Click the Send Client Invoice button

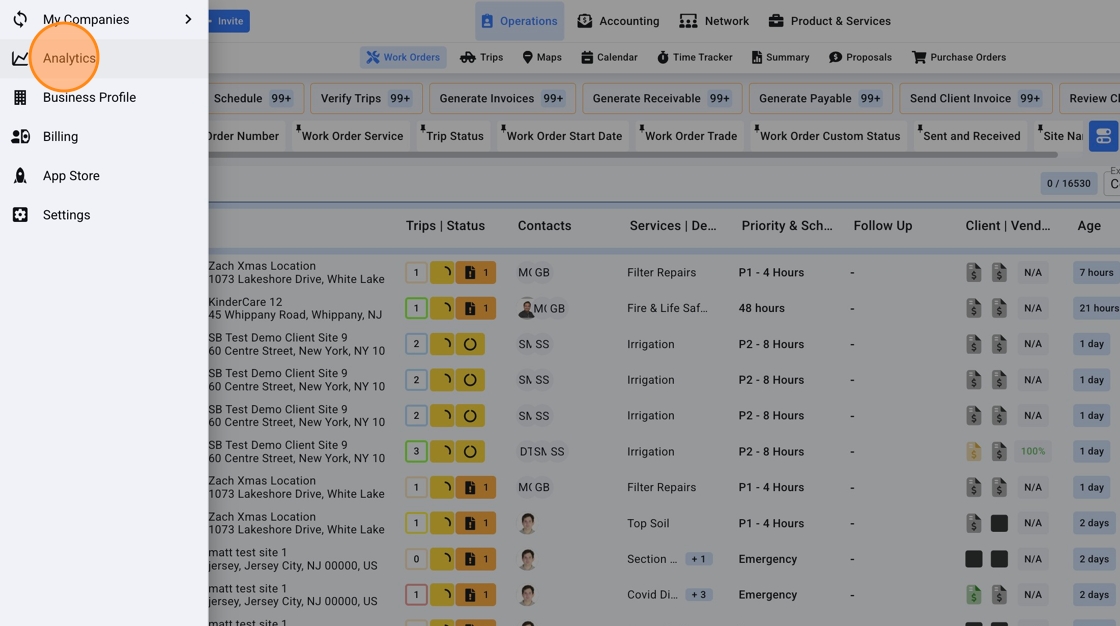click(x=976, y=99)
